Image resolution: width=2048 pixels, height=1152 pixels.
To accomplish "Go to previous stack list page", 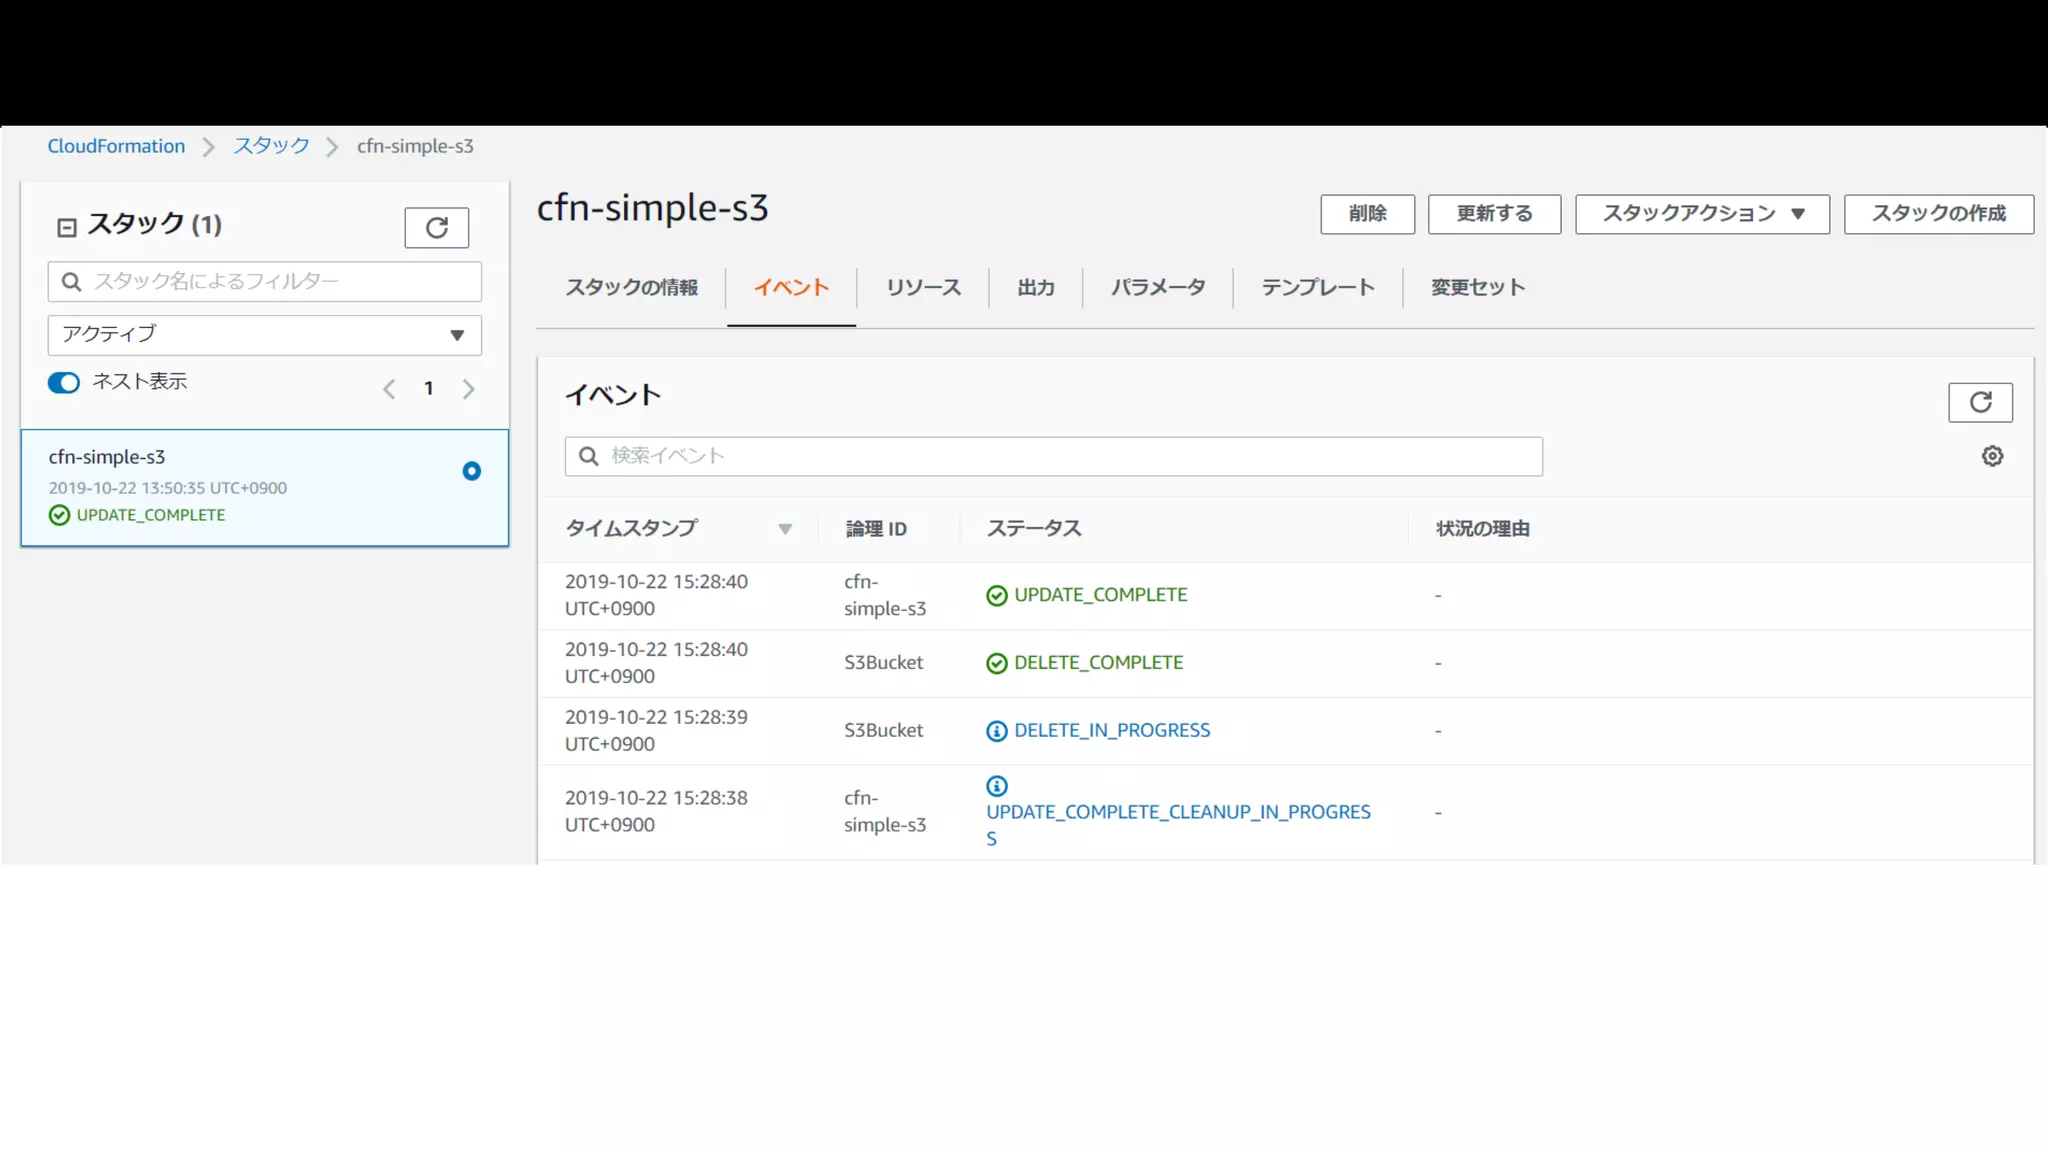I will point(389,389).
